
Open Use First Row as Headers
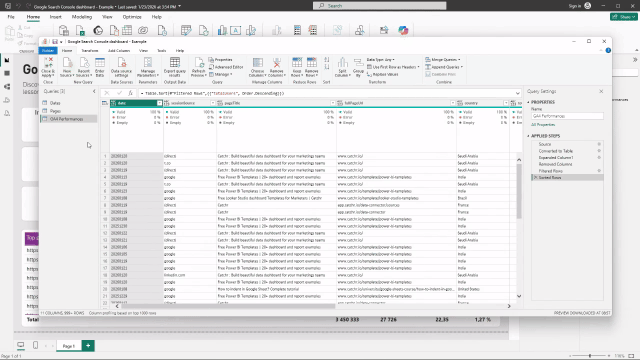pos(393,67)
